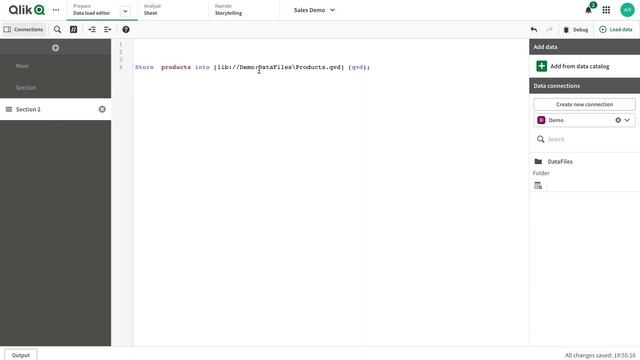Screen dimensions: 640x360
Task: Click line number 4 in gutter
Action: pos(121,67)
